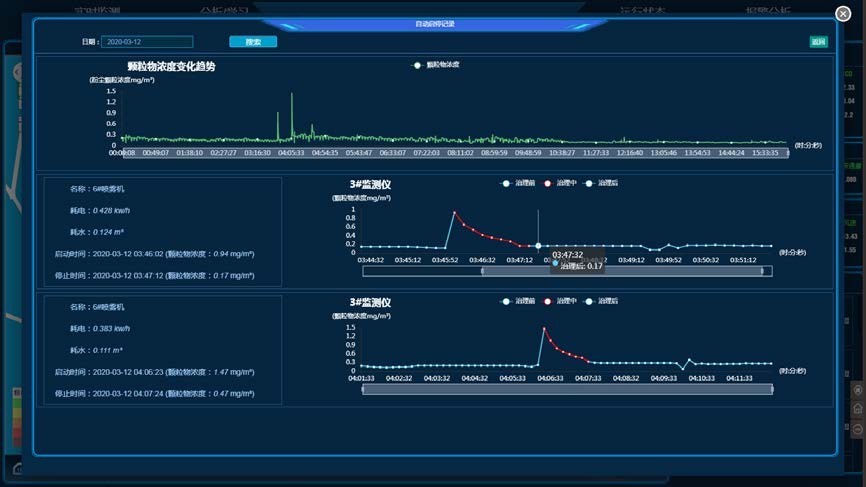Focus the date field showing 2020-03-12
The height and width of the screenshot is (487, 866).
pos(147,42)
